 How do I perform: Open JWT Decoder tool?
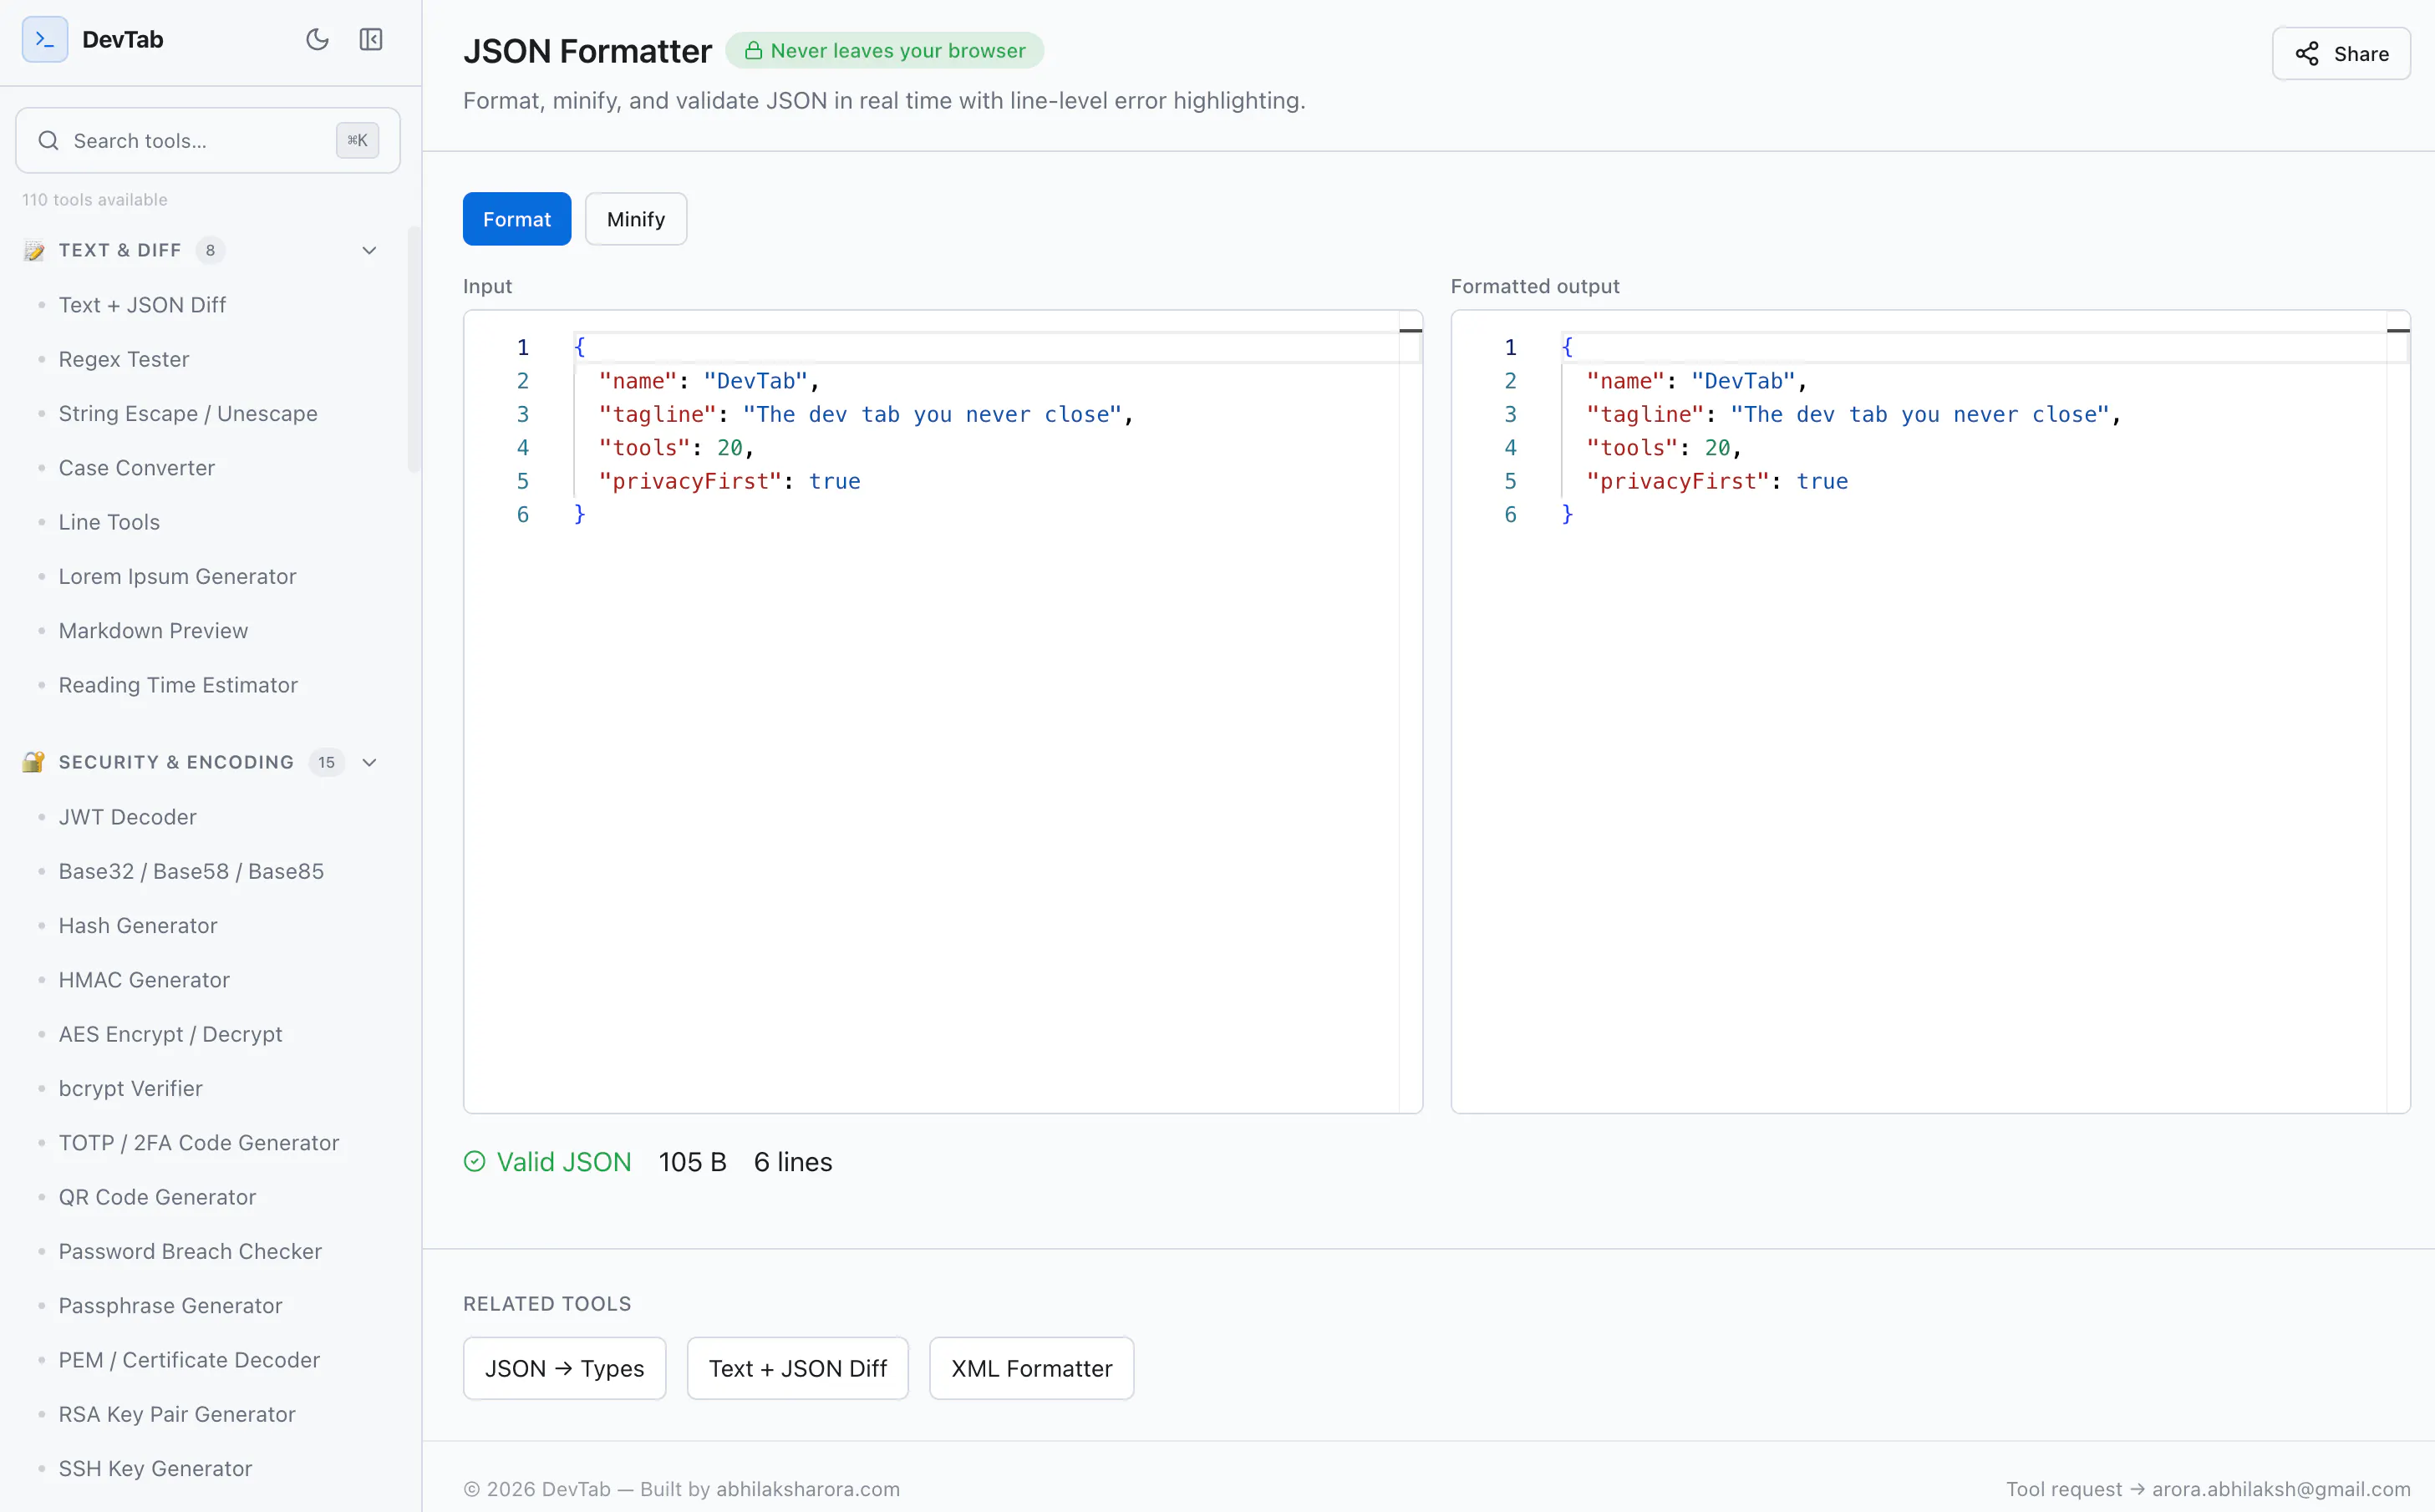coord(128,816)
